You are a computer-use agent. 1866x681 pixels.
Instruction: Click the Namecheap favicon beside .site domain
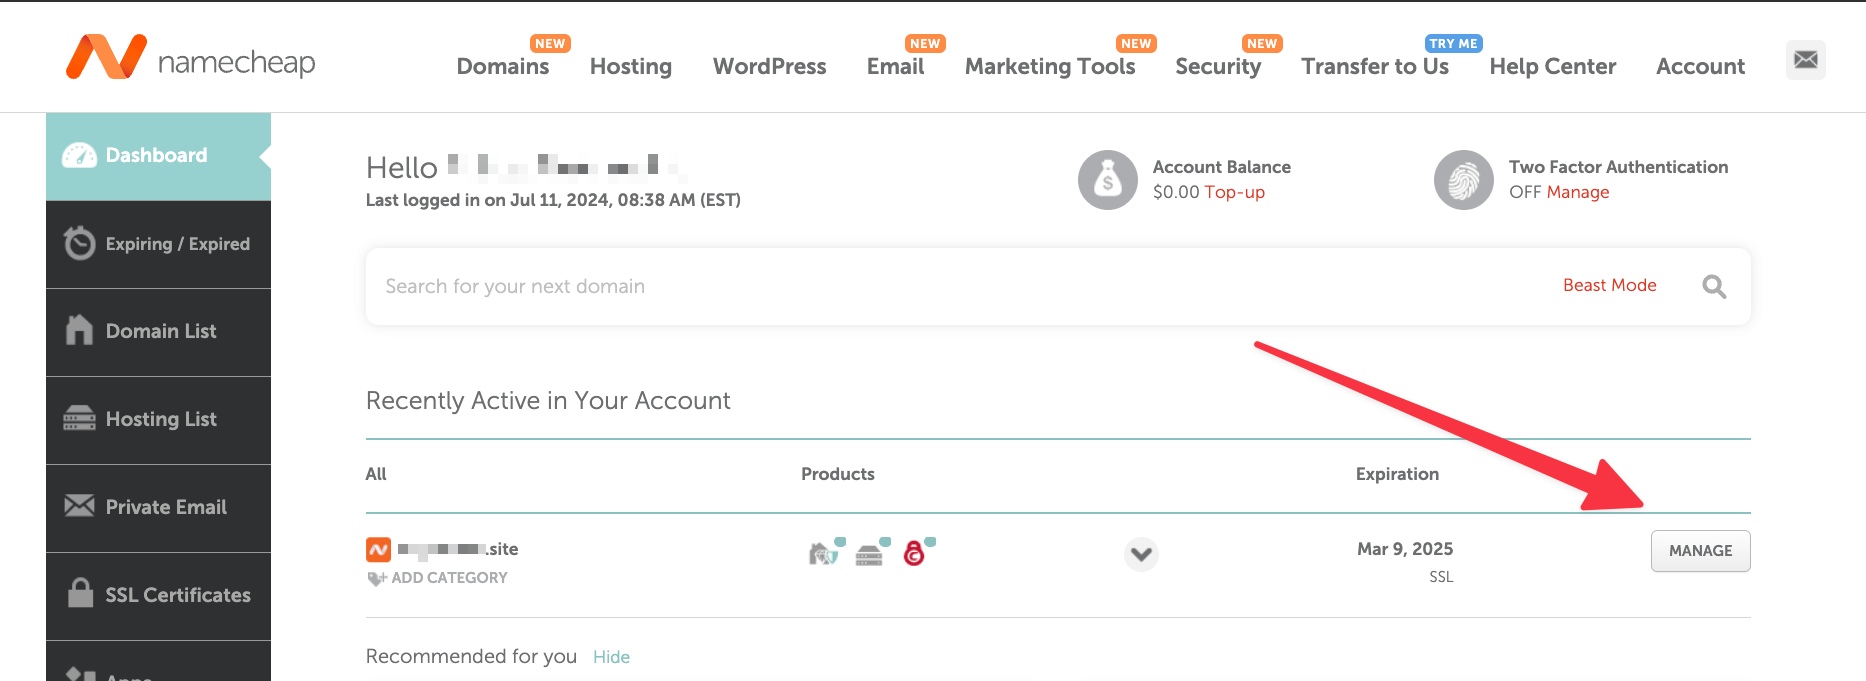(x=378, y=549)
